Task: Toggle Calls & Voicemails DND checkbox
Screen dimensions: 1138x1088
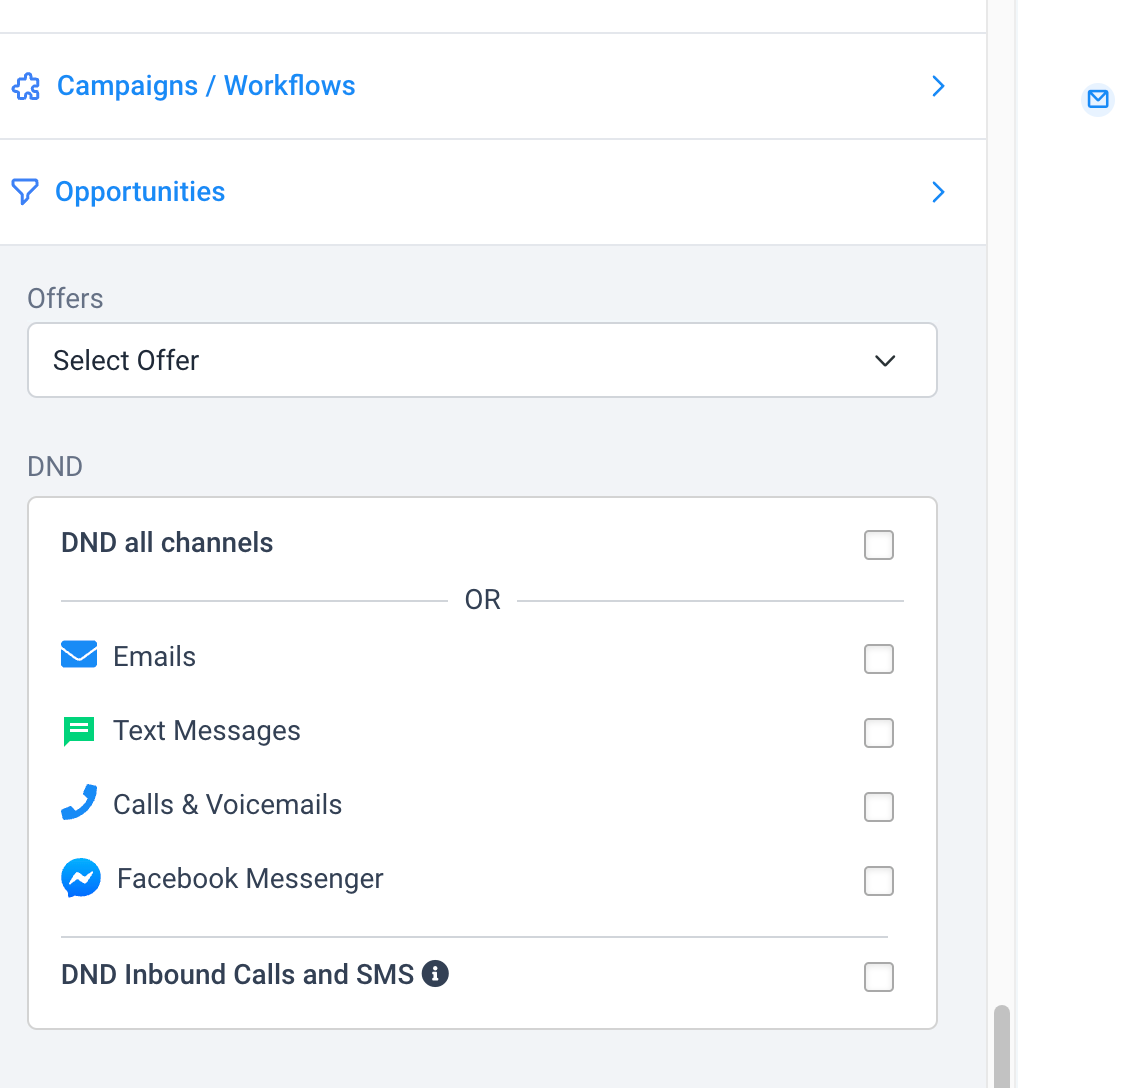Action: coord(879,807)
